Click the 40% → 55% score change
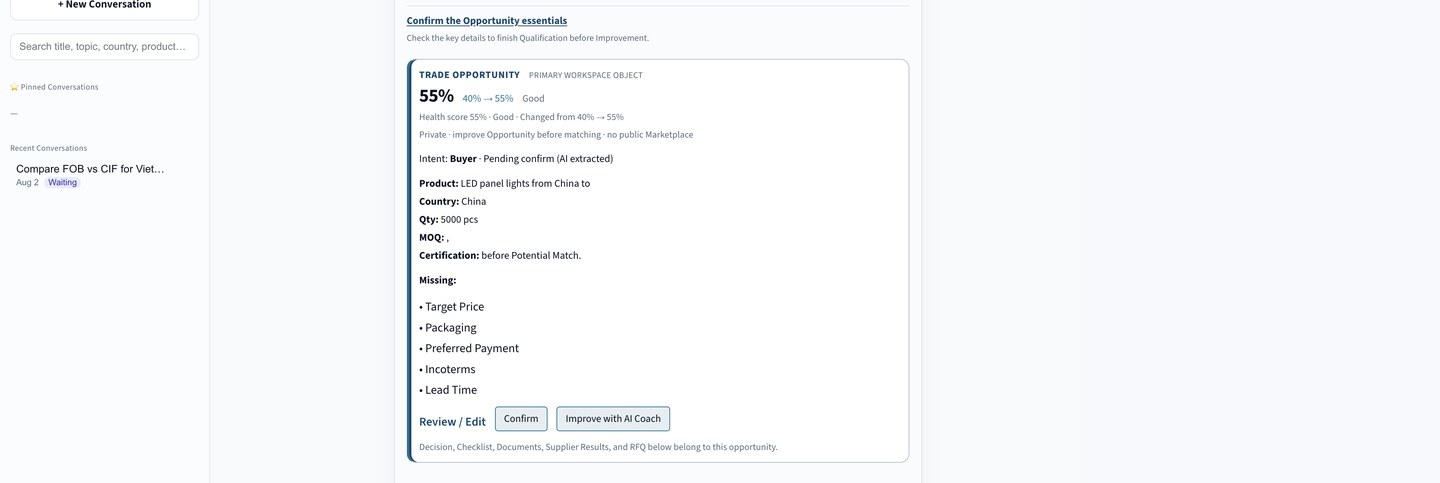This screenshot has height=483, width=1440. [x=488, y=99]
